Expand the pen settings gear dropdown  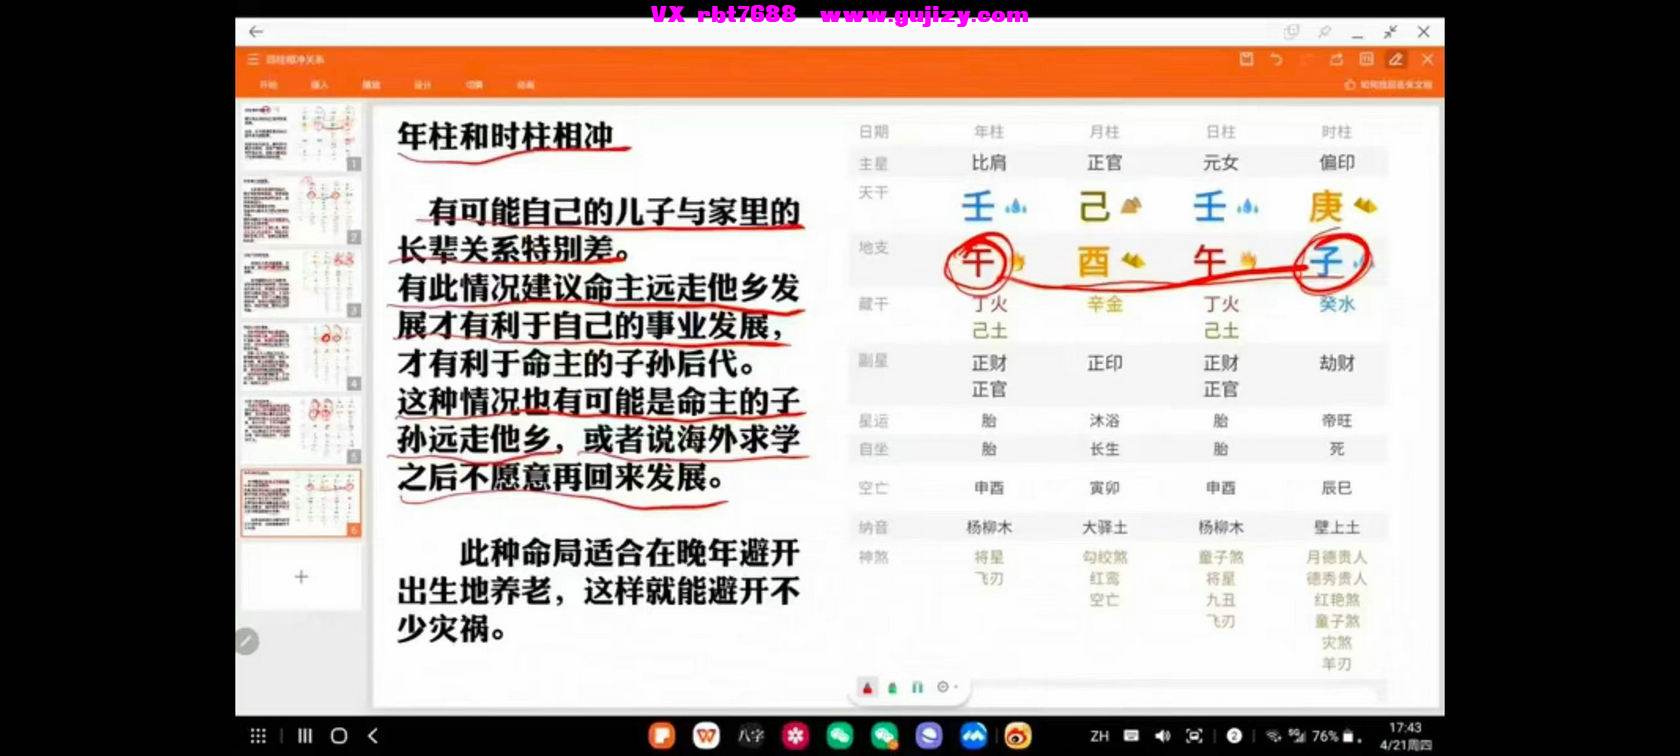[x=946, y=687]
